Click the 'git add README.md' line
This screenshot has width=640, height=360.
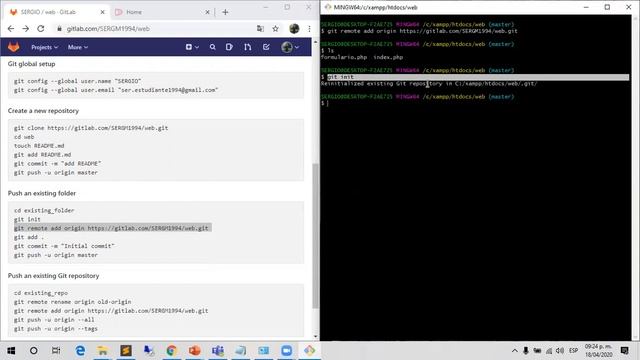click(x=42, y=155)
